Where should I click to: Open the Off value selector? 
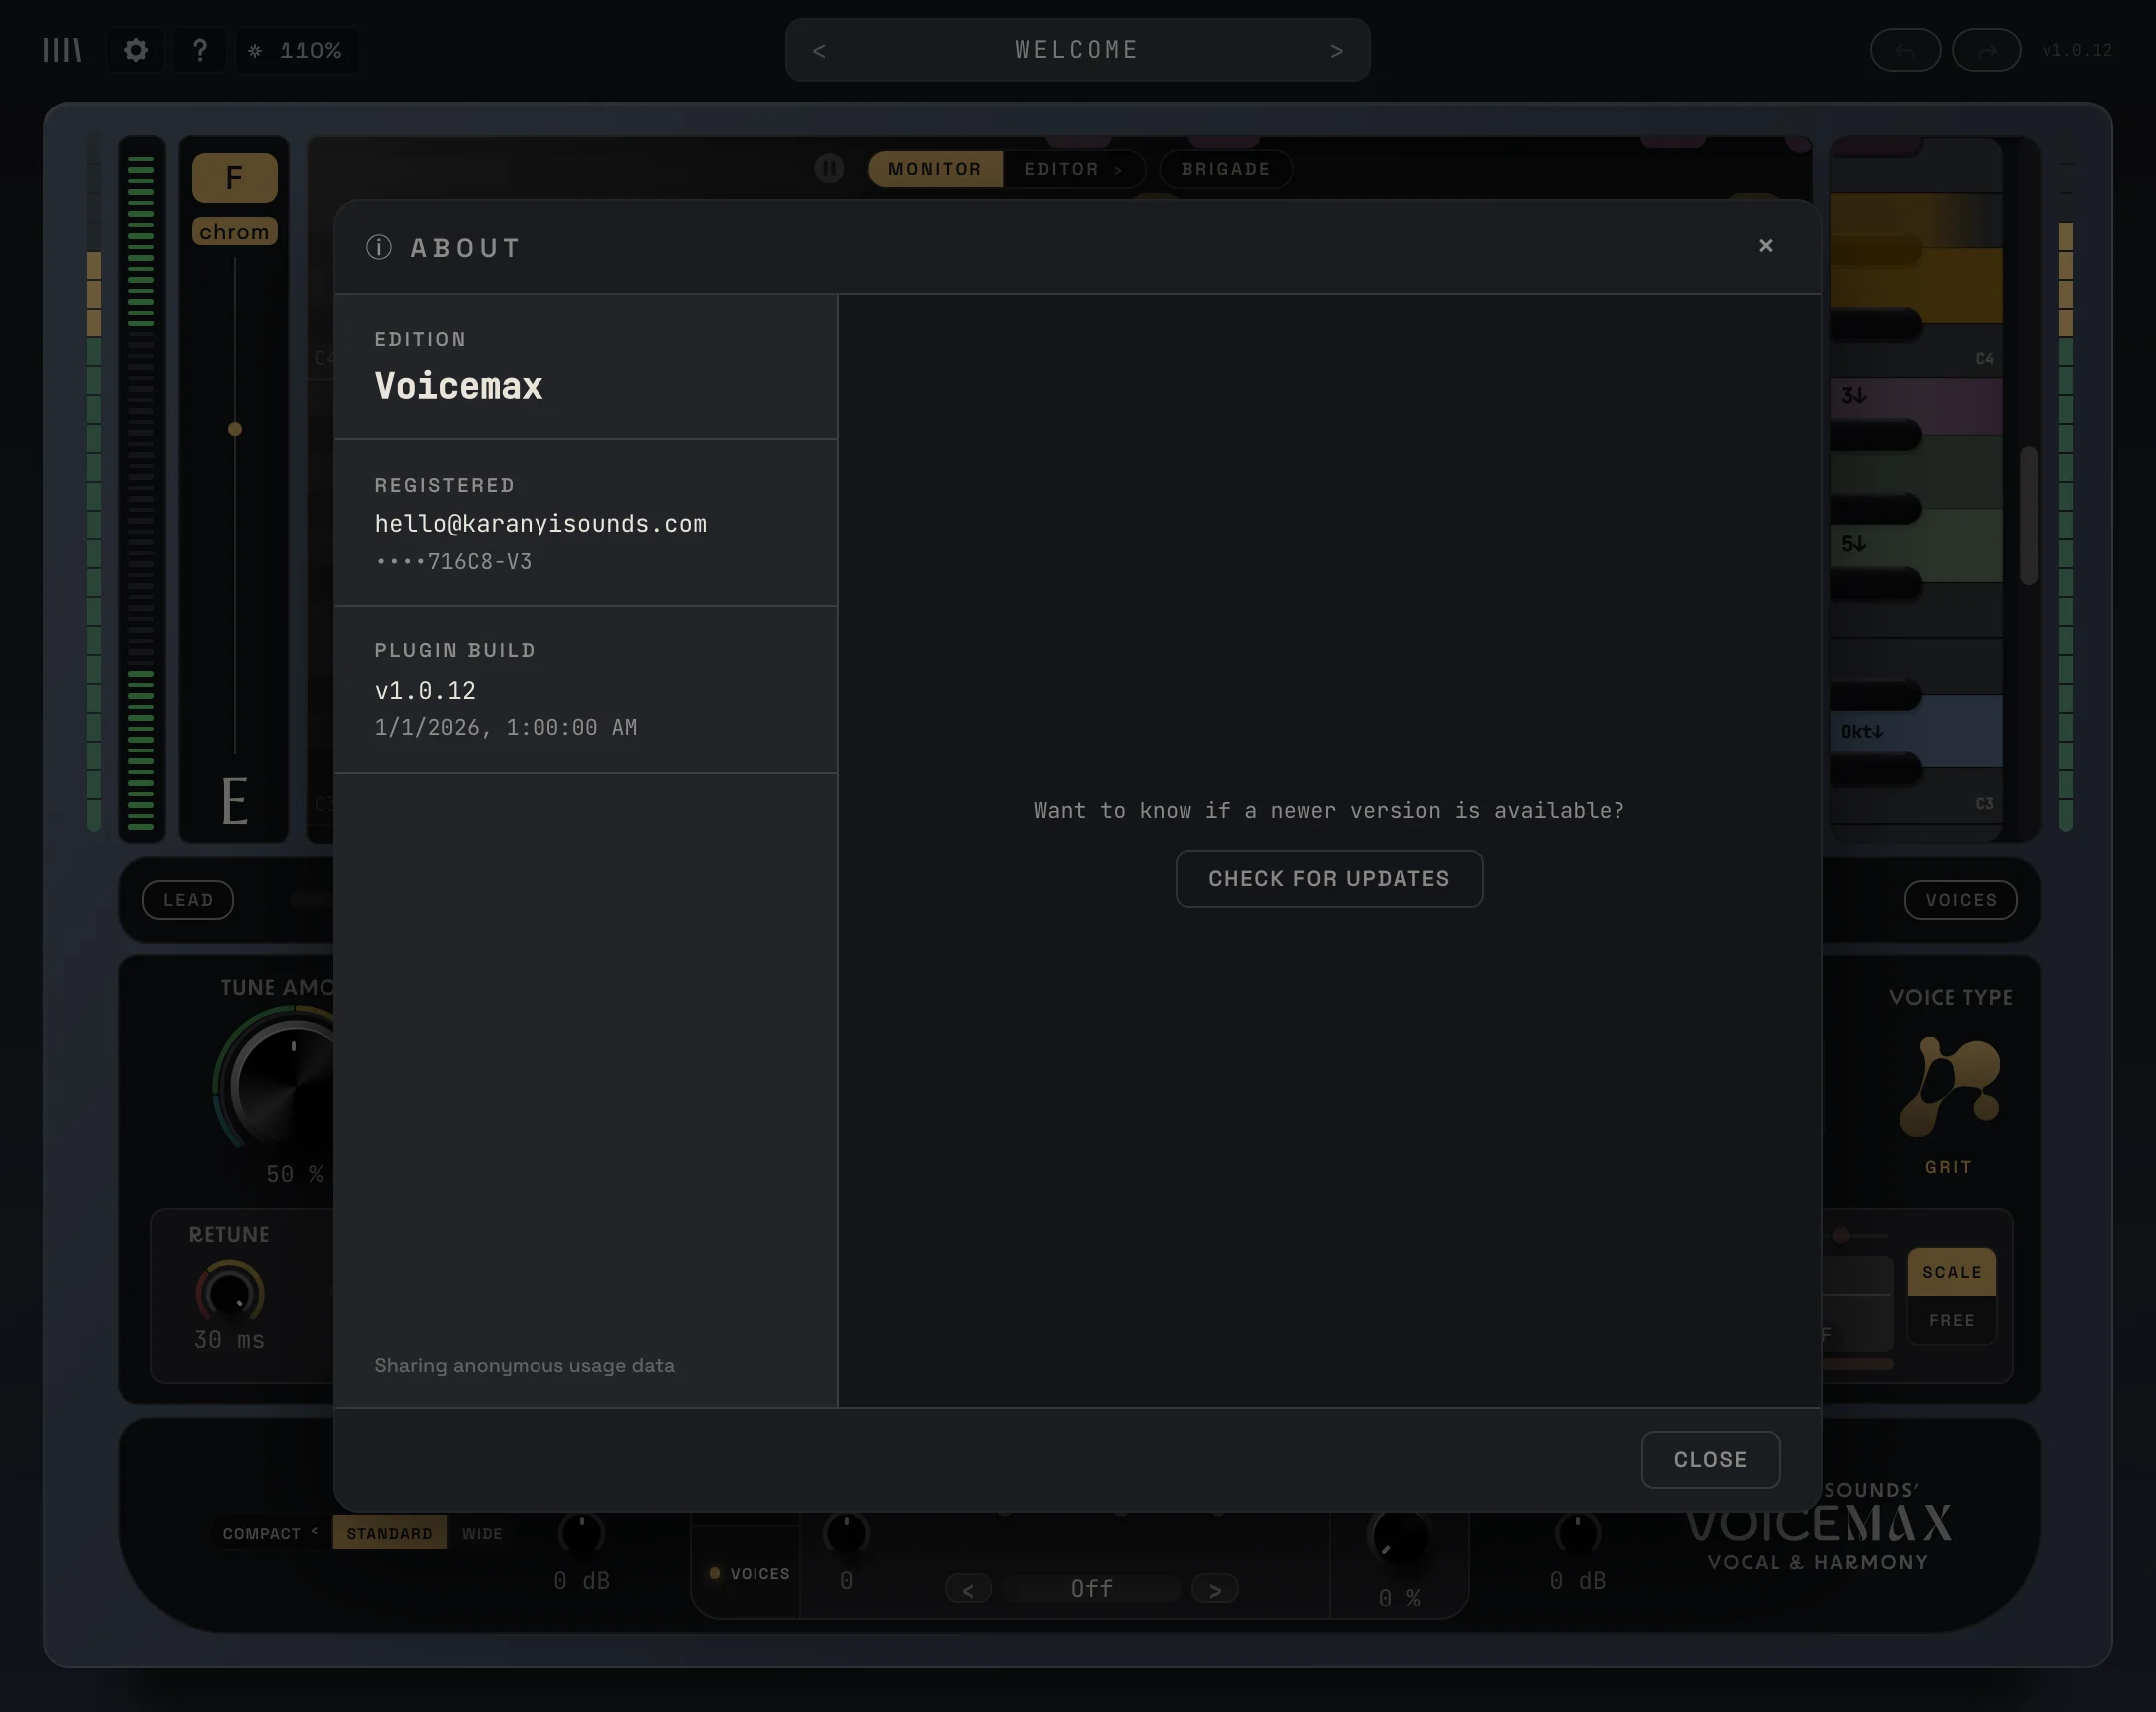pyautogui.click(x=1092, y=1589)
